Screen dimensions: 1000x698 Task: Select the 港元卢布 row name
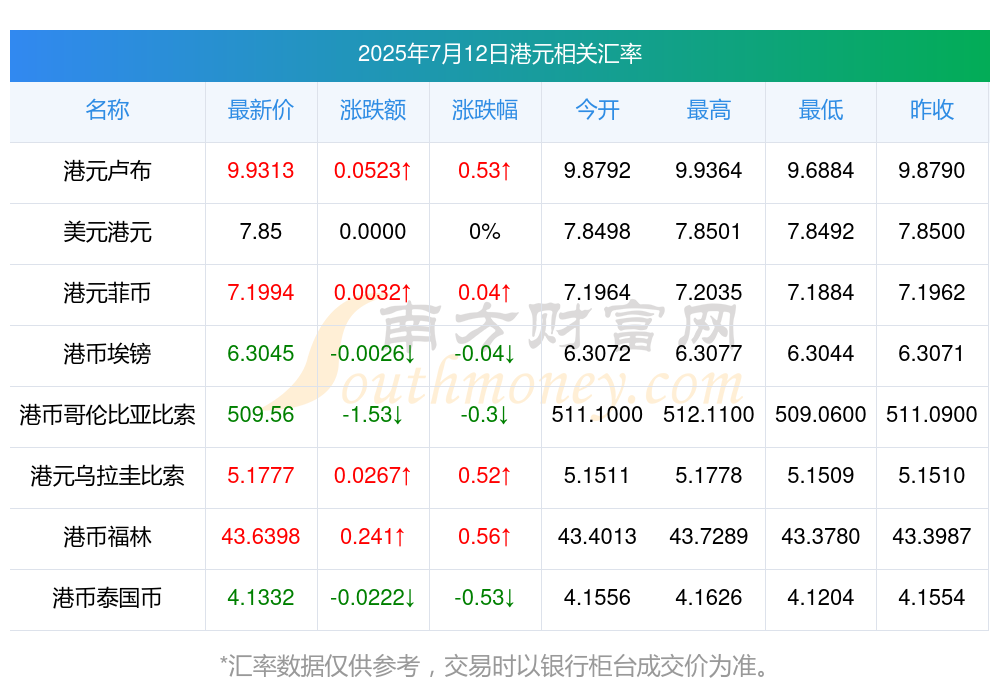tap(107, 171)
